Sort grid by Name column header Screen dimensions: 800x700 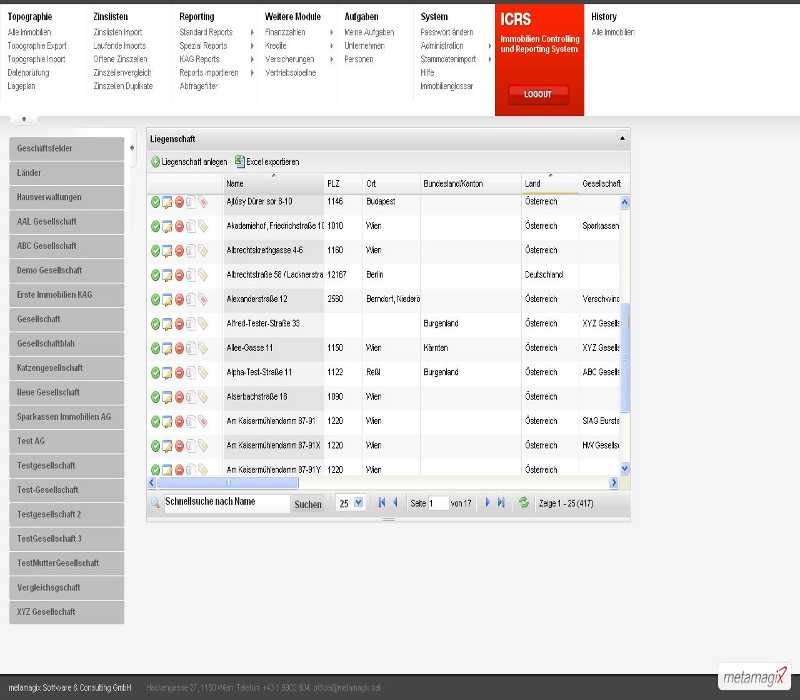pos(273,184)
